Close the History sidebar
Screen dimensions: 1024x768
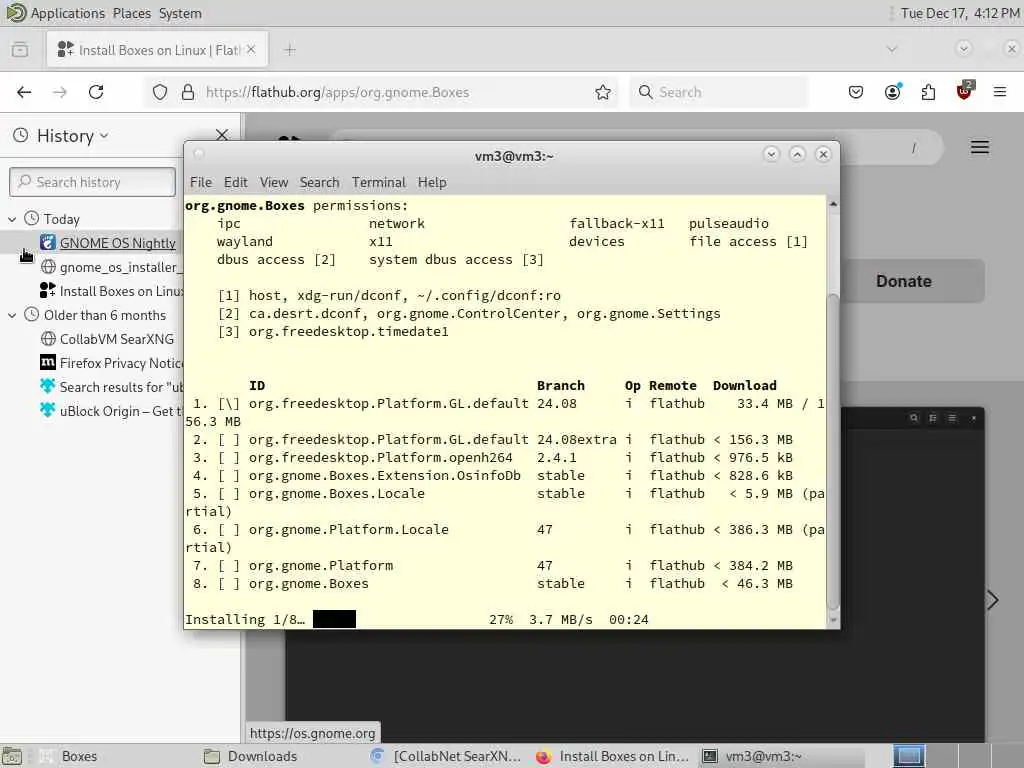(x=222, y=135)
